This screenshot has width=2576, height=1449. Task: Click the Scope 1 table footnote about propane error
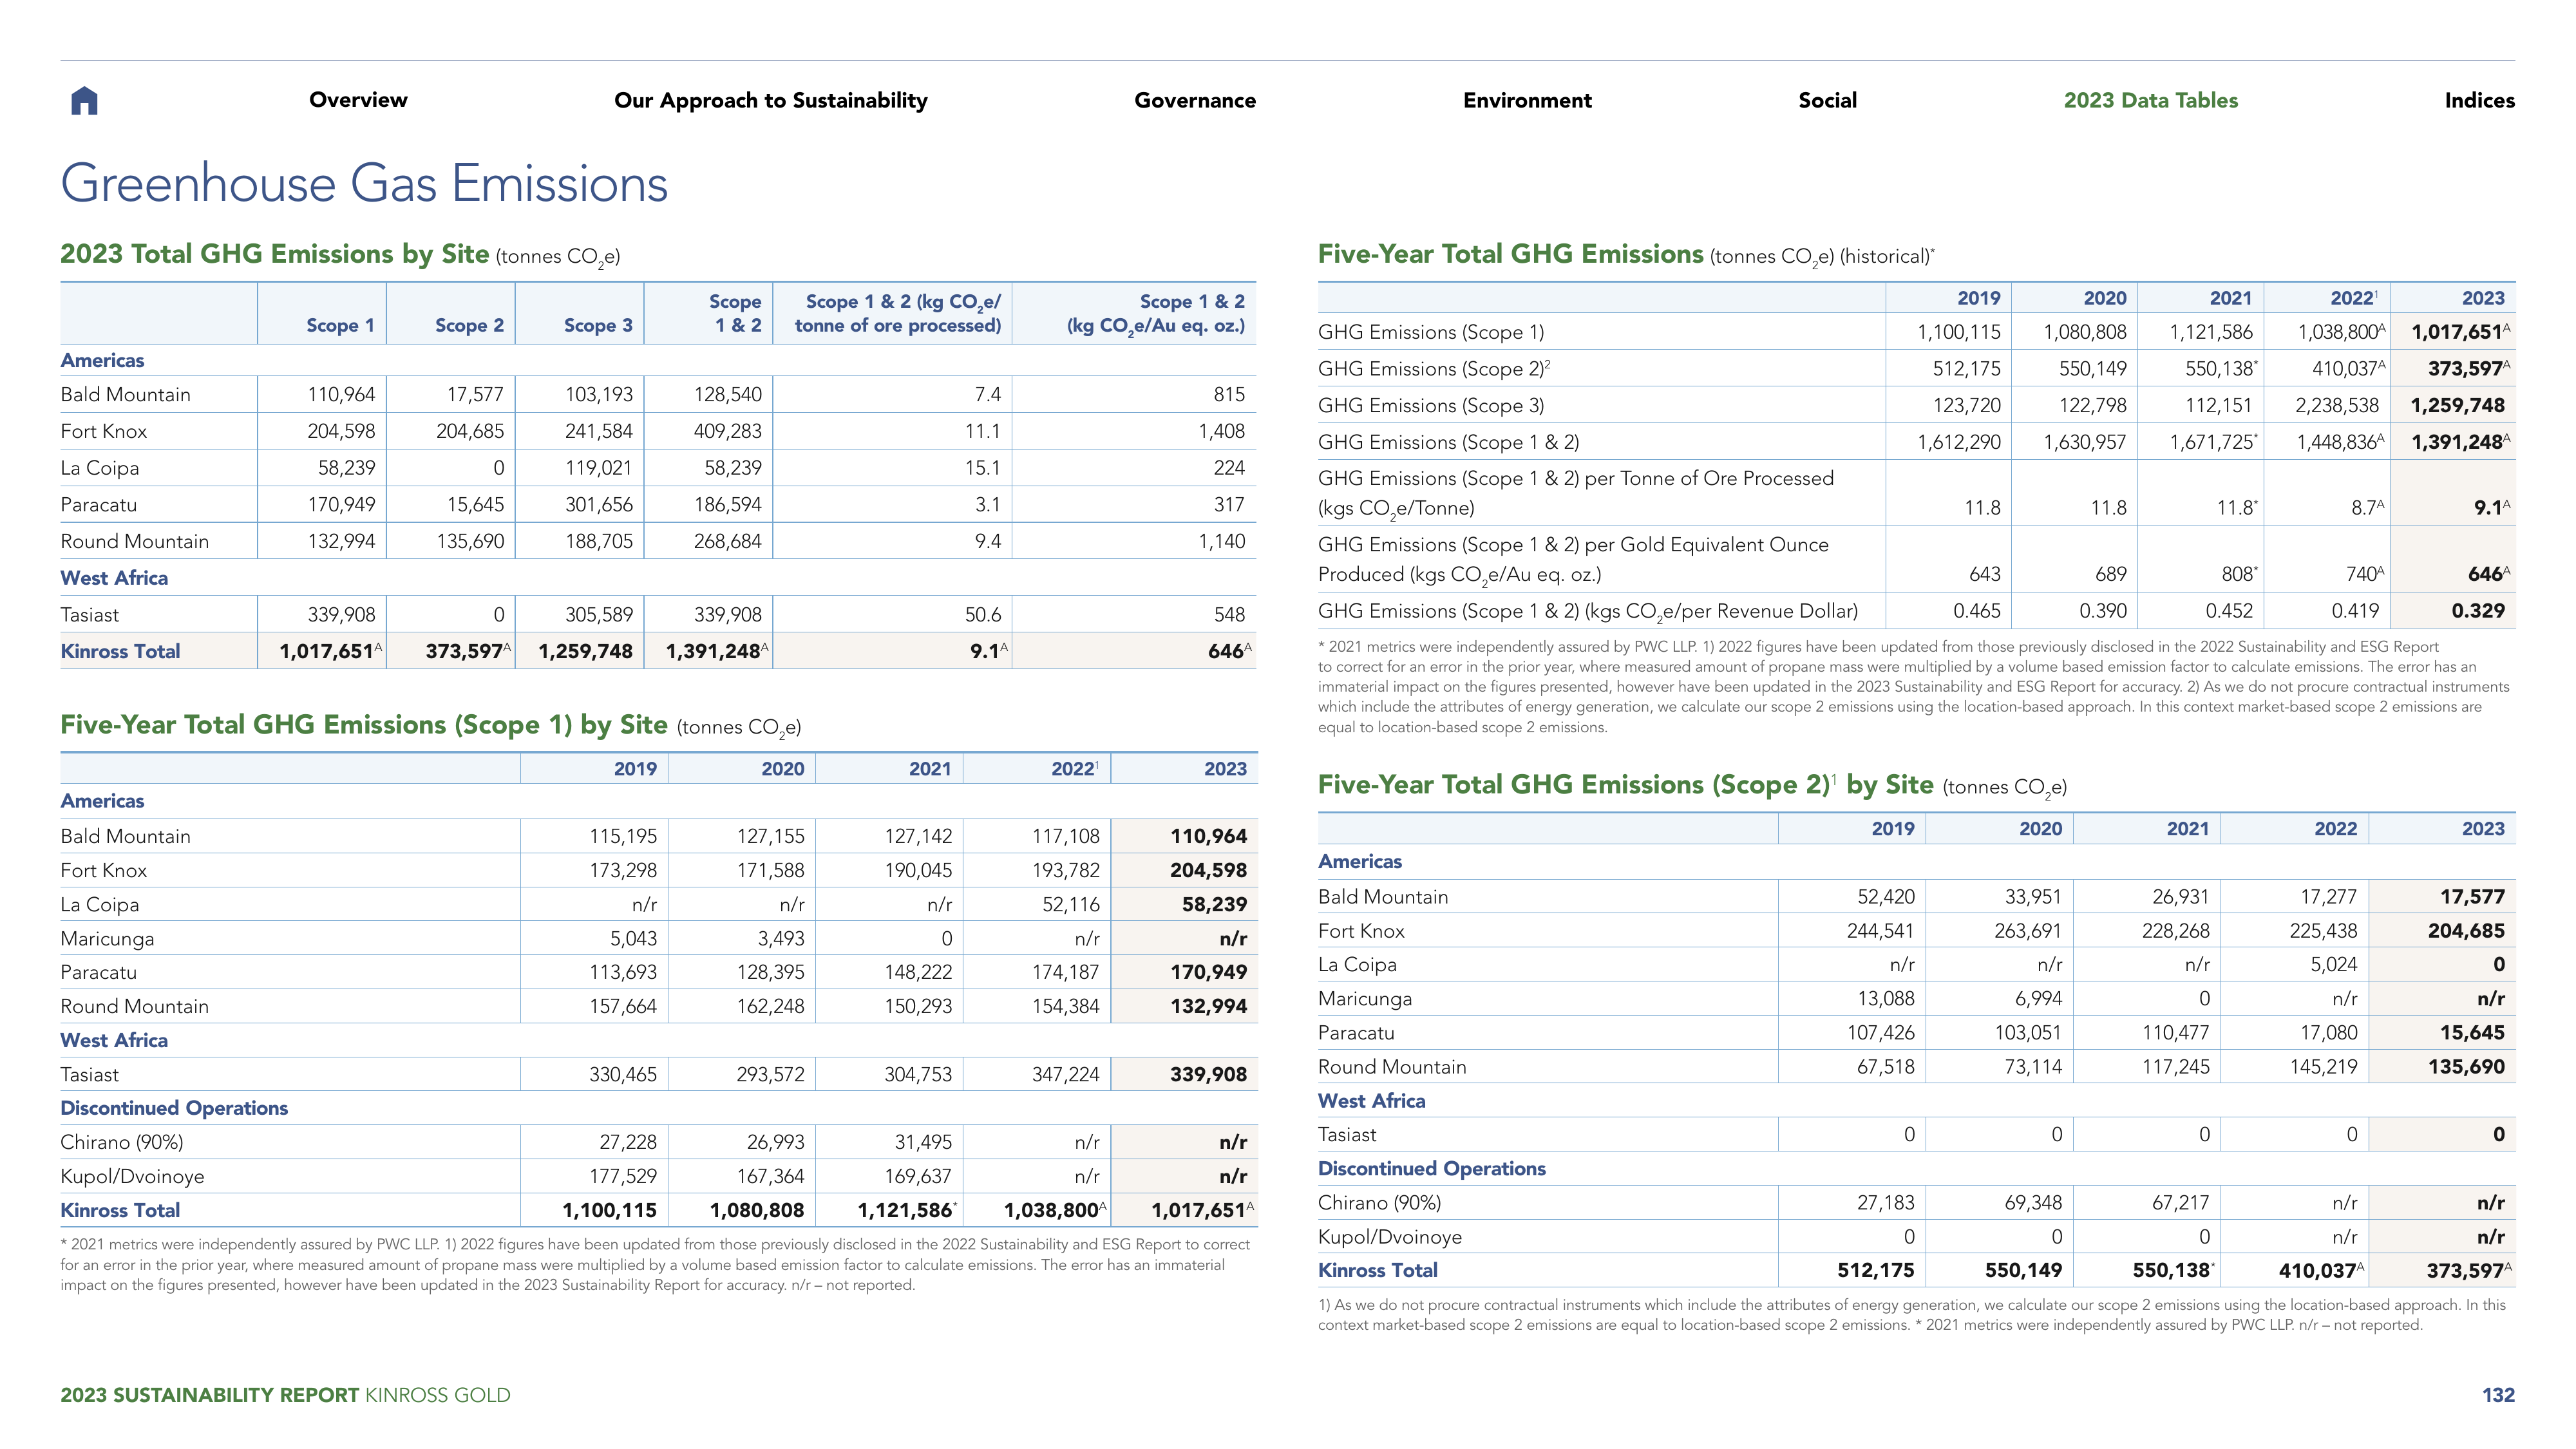point(655,1265)
